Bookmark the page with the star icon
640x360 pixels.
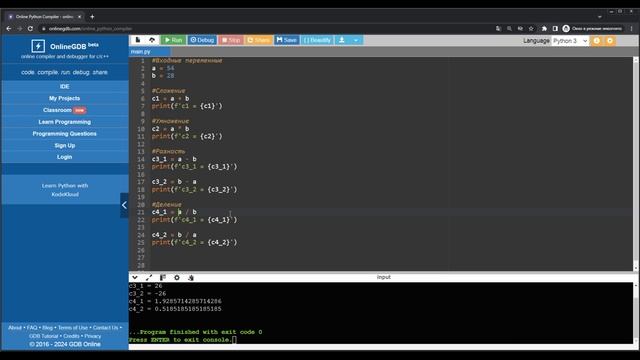pos(531,29)
